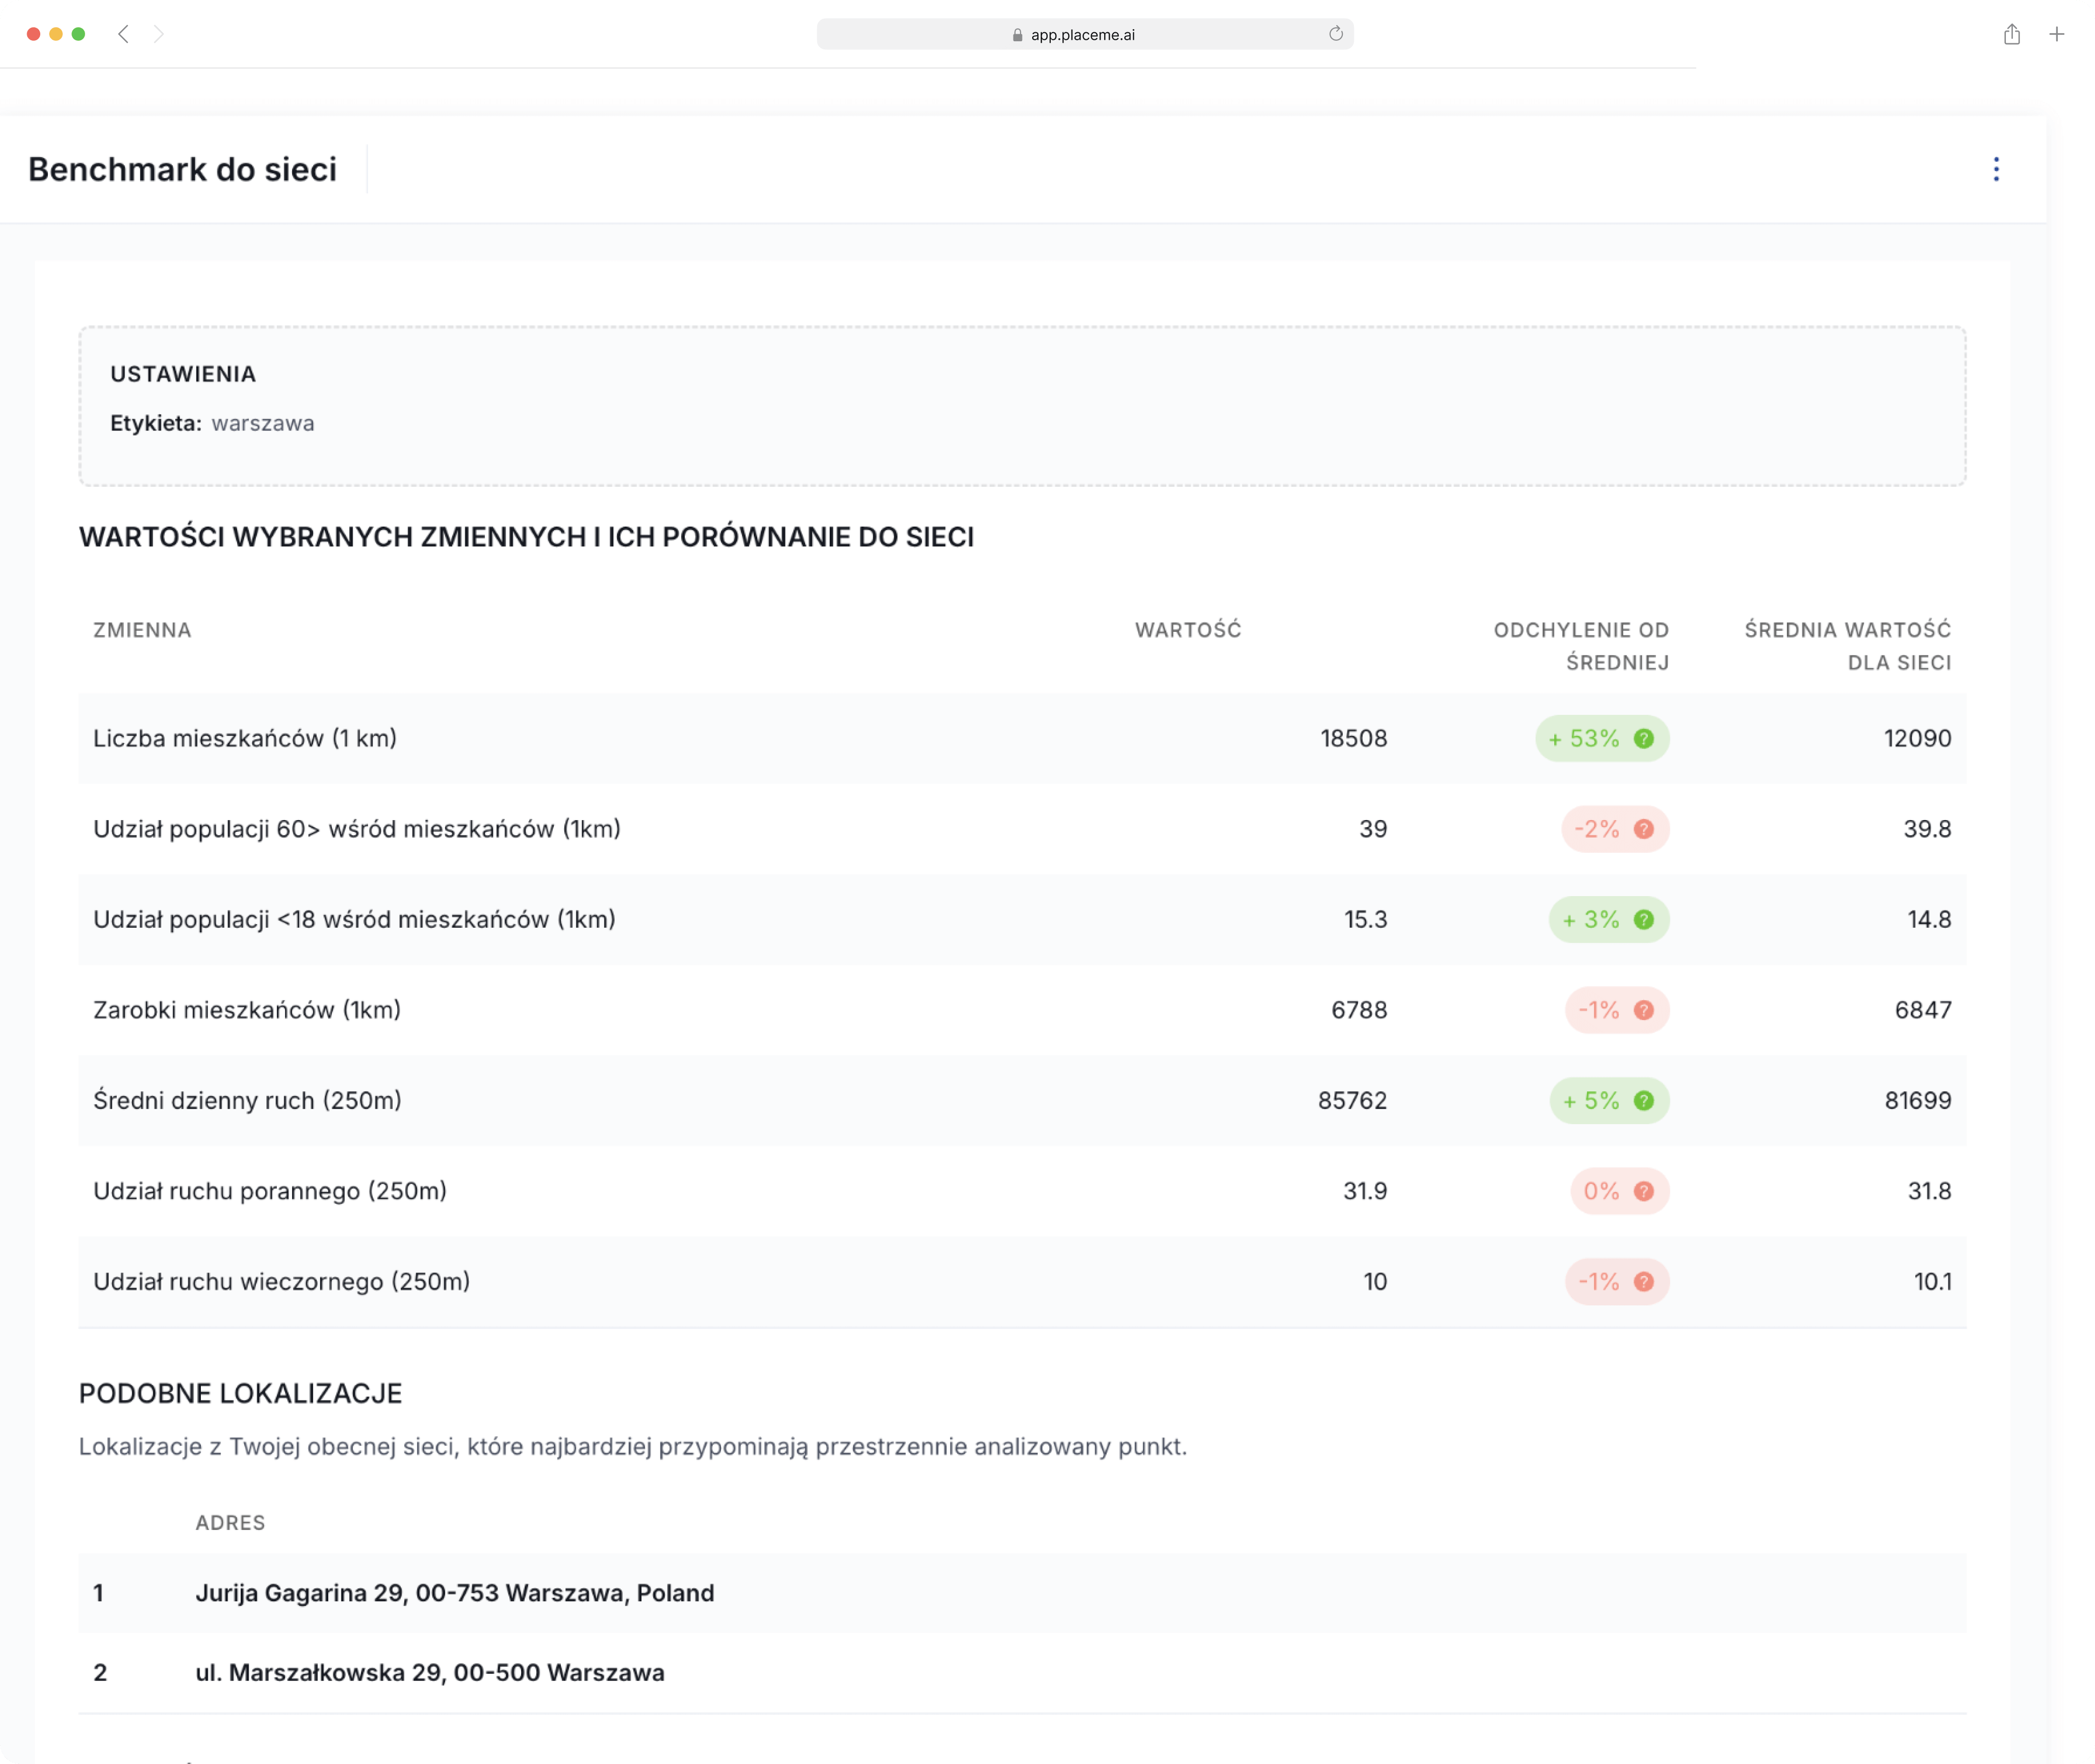The width and height of the screenshot is (2095, 1764).
Task: Click question mark on 0% ruch poranny badge
Action: pyautogui.click(x=1644, y=1191)
